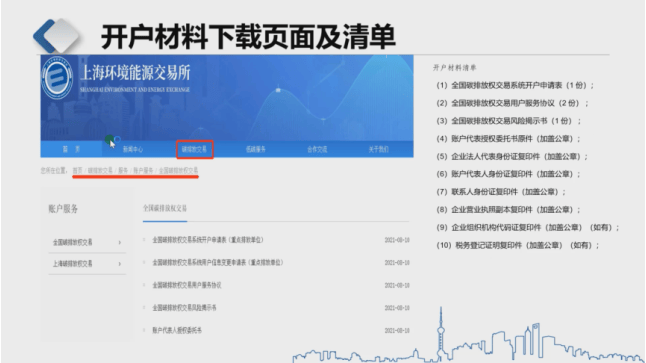Screen dimensions: 646x363
Task: Click checklist item (3) 风险揭示书（1份）
Action: click(508, 121)
